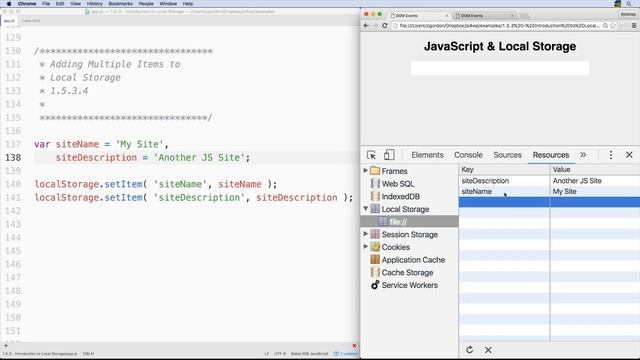
Task: Click the Spotlight search icon in menu bar
Action: pos(629,4)
